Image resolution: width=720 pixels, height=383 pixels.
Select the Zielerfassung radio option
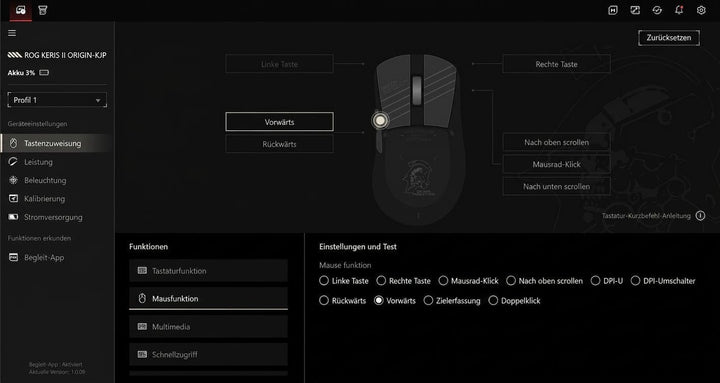click(428, 301)
